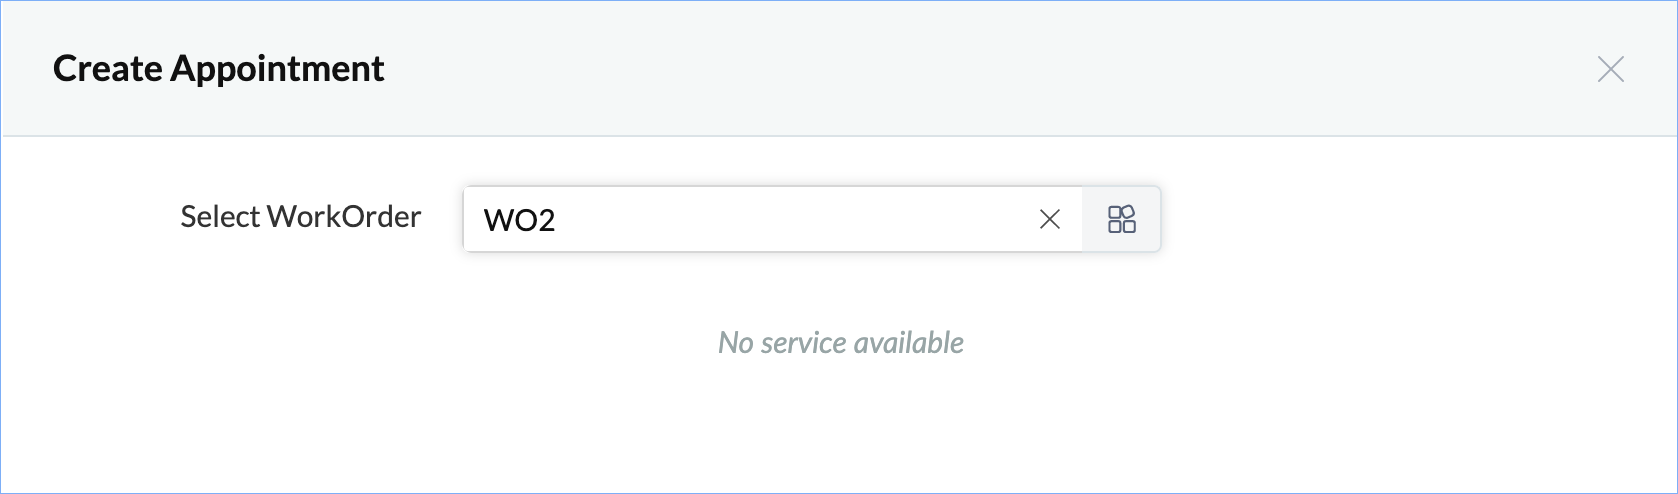Click the four-squares icon next to field

[x=1121, y=219]
